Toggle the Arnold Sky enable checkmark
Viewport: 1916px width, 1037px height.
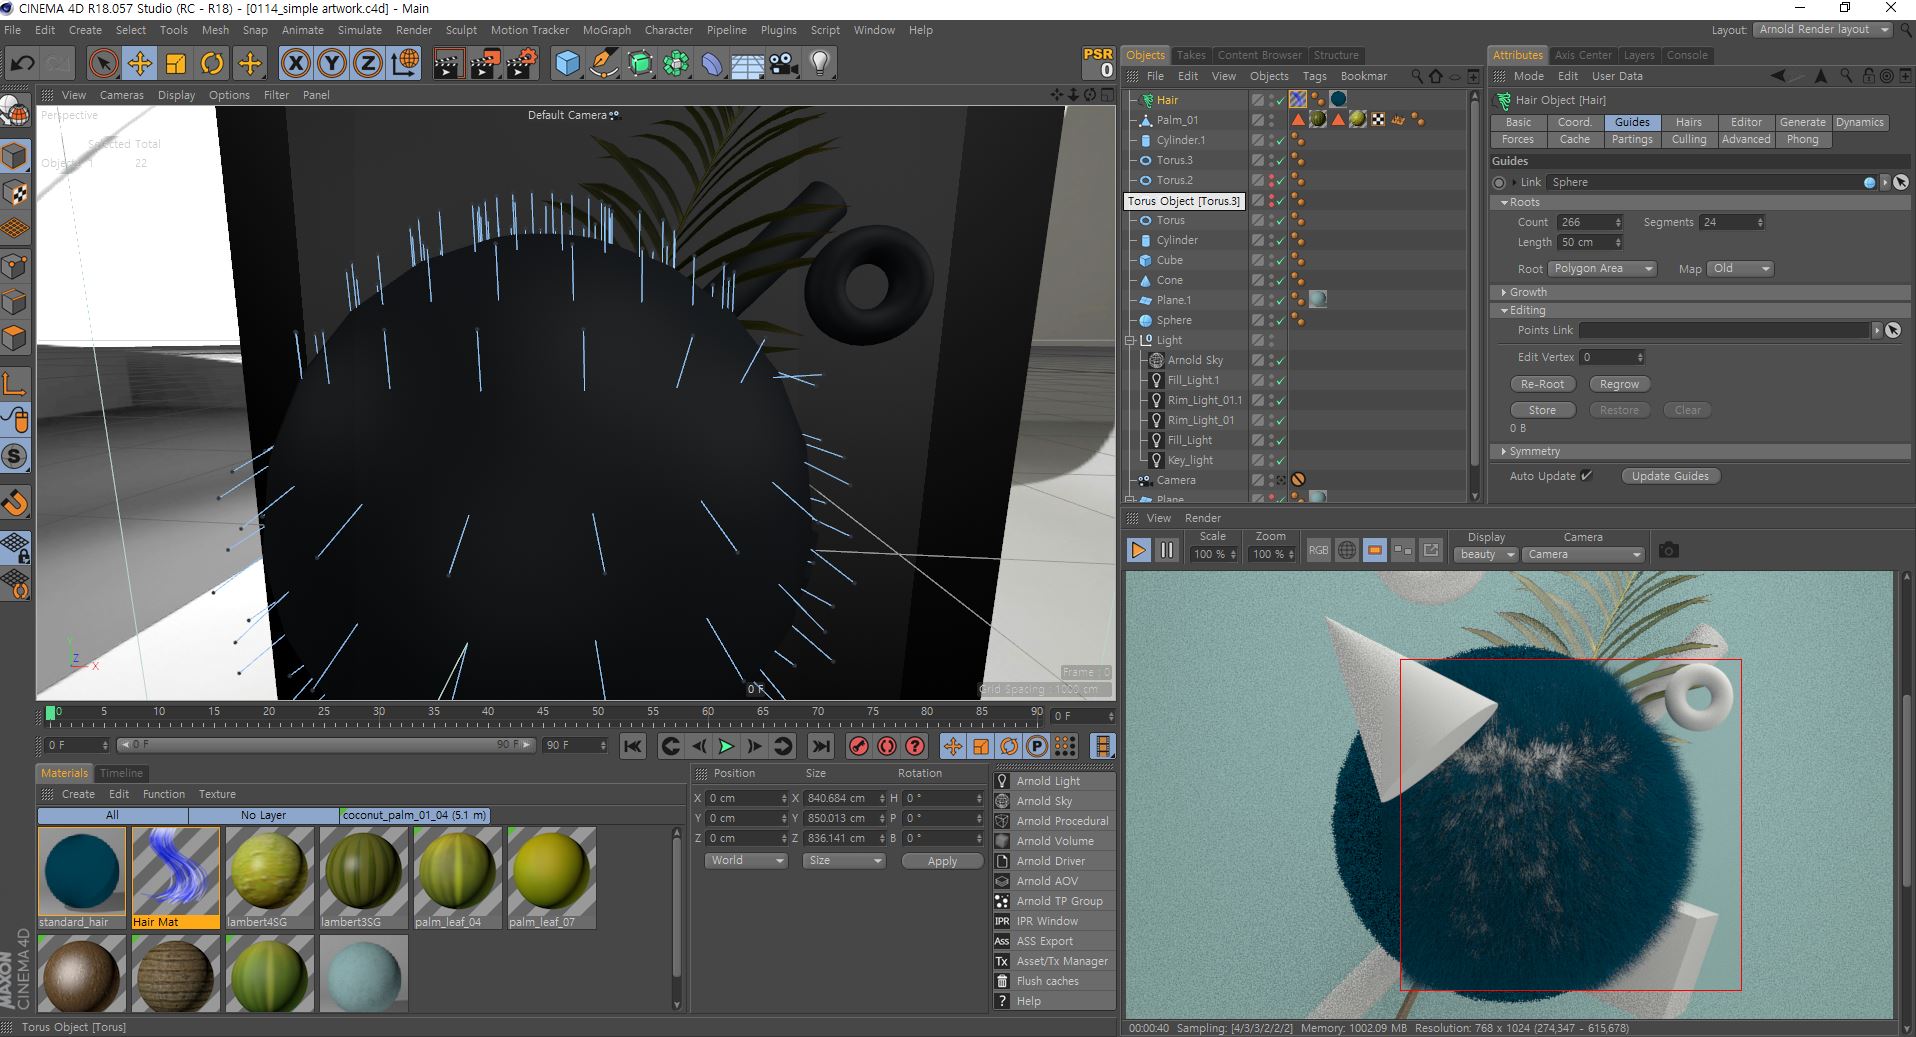(x=1280, y=360)
